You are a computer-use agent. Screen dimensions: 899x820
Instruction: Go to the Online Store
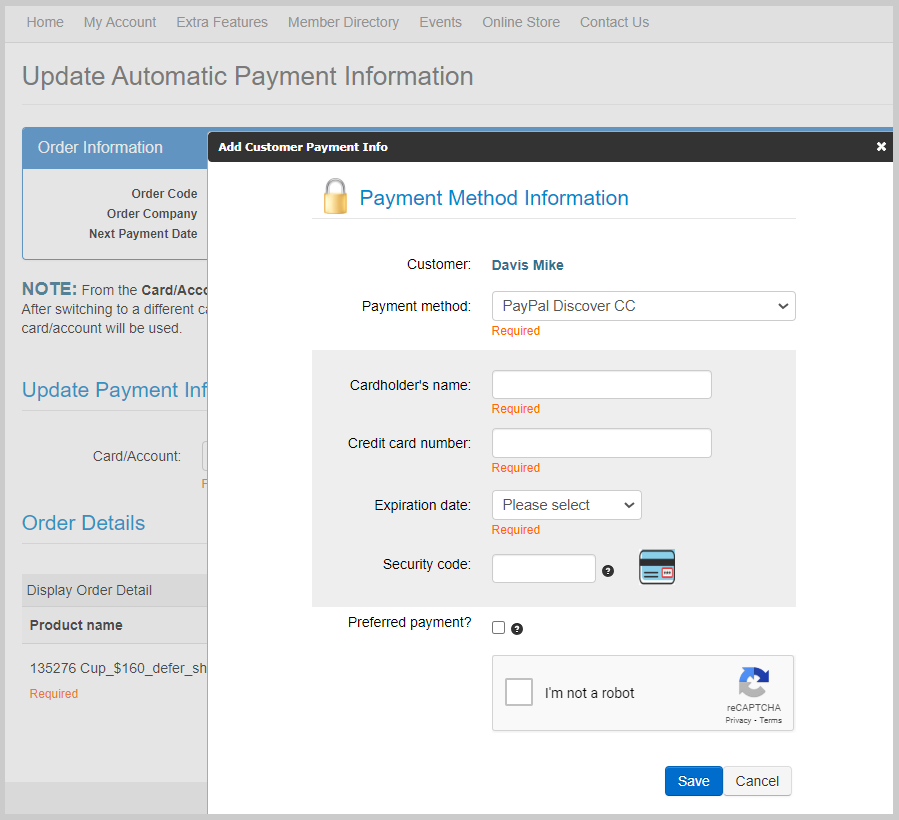tap(521, 22)
